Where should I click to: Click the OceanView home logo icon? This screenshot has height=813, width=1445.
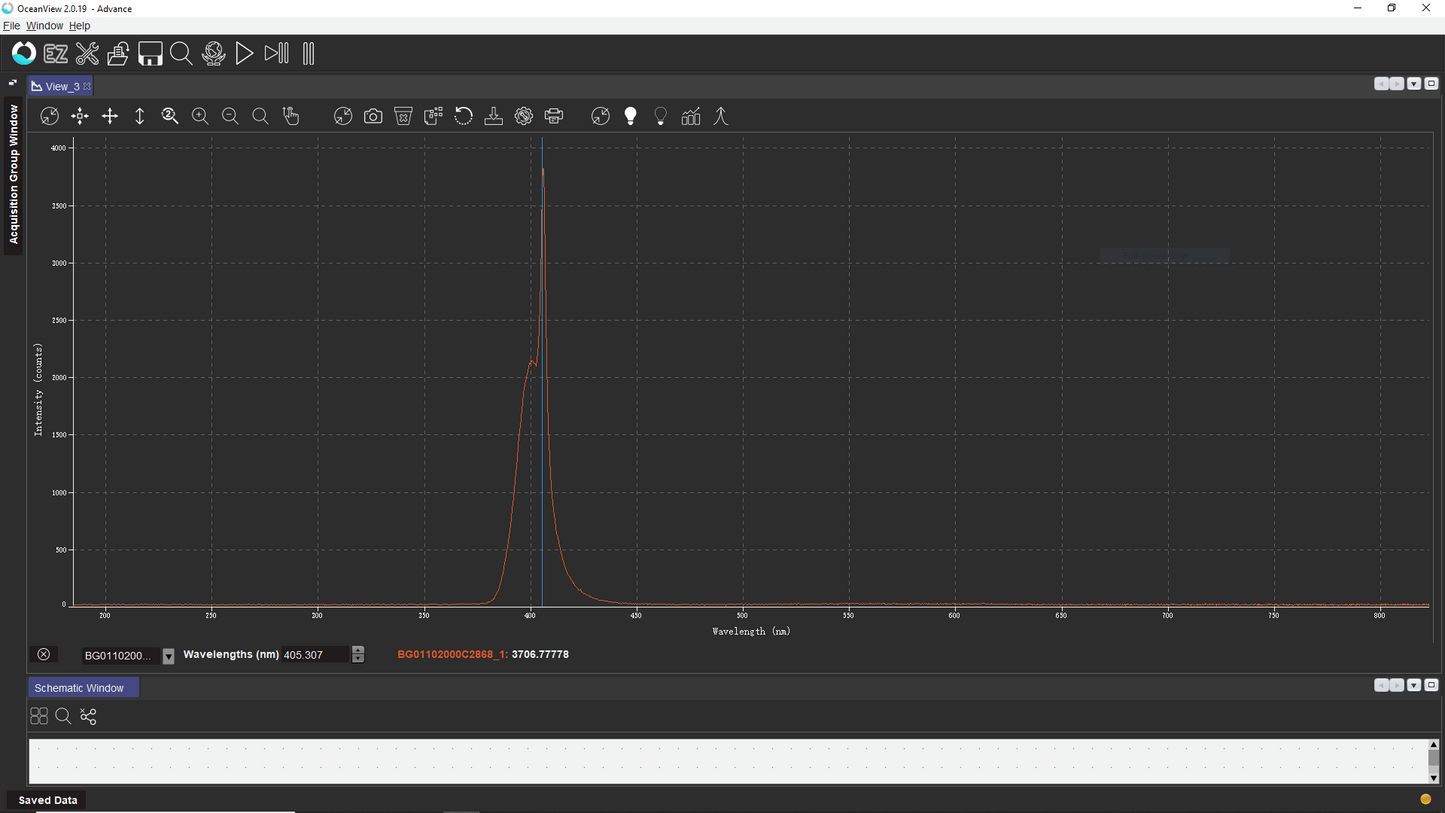coord(24,53)
